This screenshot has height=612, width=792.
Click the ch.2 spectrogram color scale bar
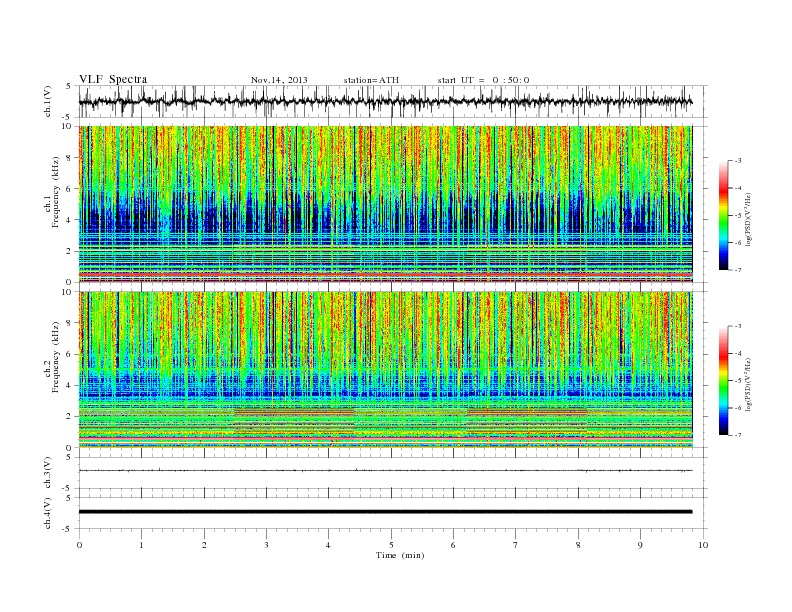coord(724,381)
